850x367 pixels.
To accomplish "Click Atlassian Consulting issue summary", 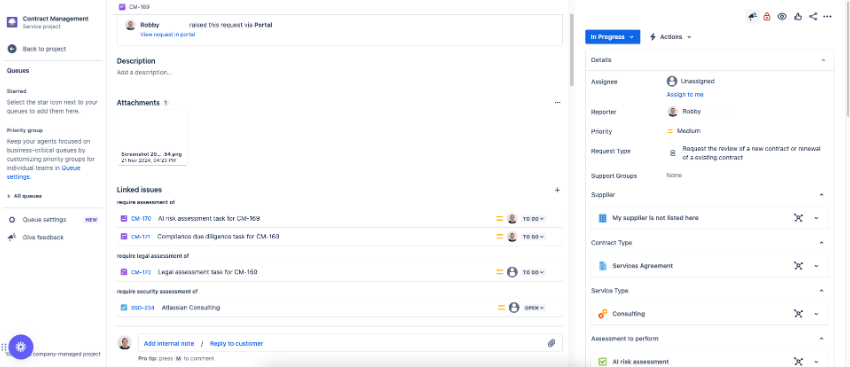I will tap(191, 308).
